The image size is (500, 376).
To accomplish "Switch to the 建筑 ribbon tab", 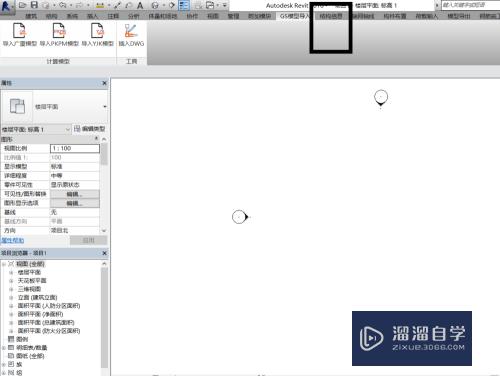I will click(31, 16).
